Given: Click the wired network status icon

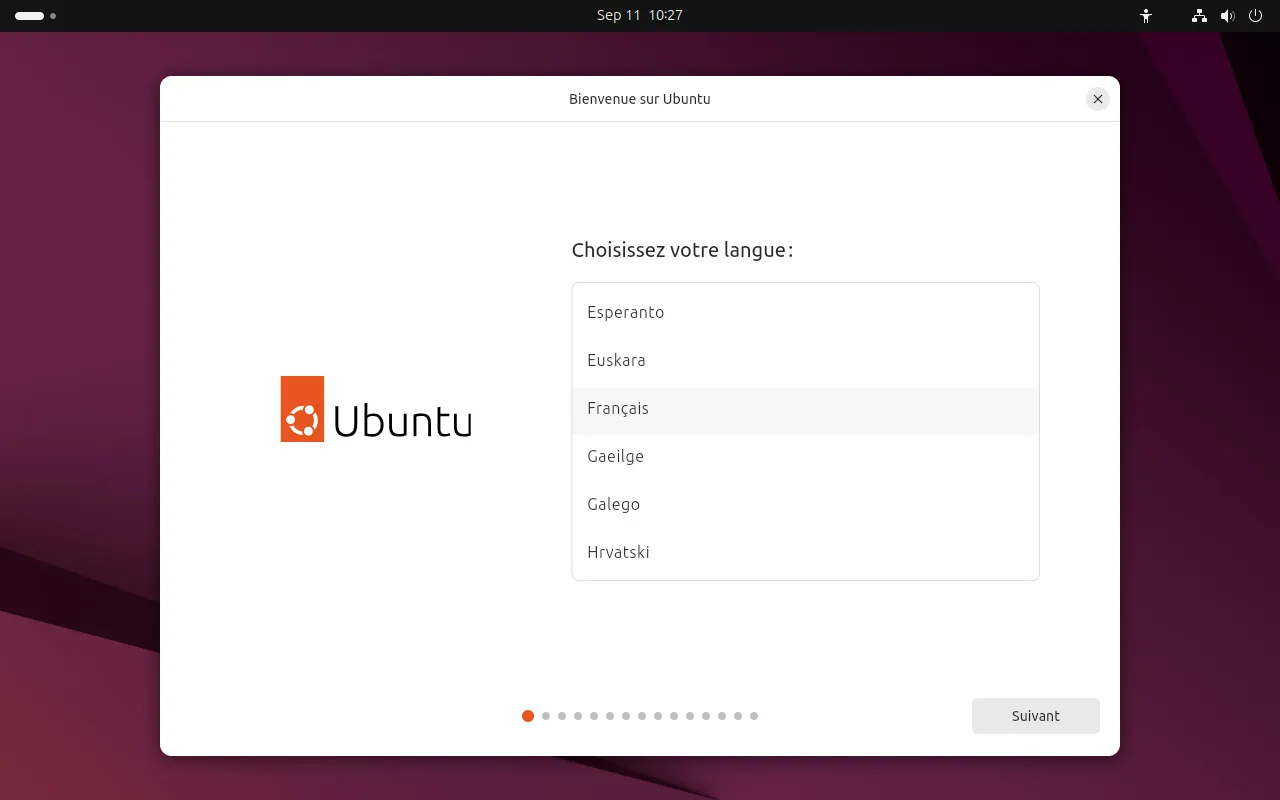Looking at the screenshot, I should [1199, 16].
